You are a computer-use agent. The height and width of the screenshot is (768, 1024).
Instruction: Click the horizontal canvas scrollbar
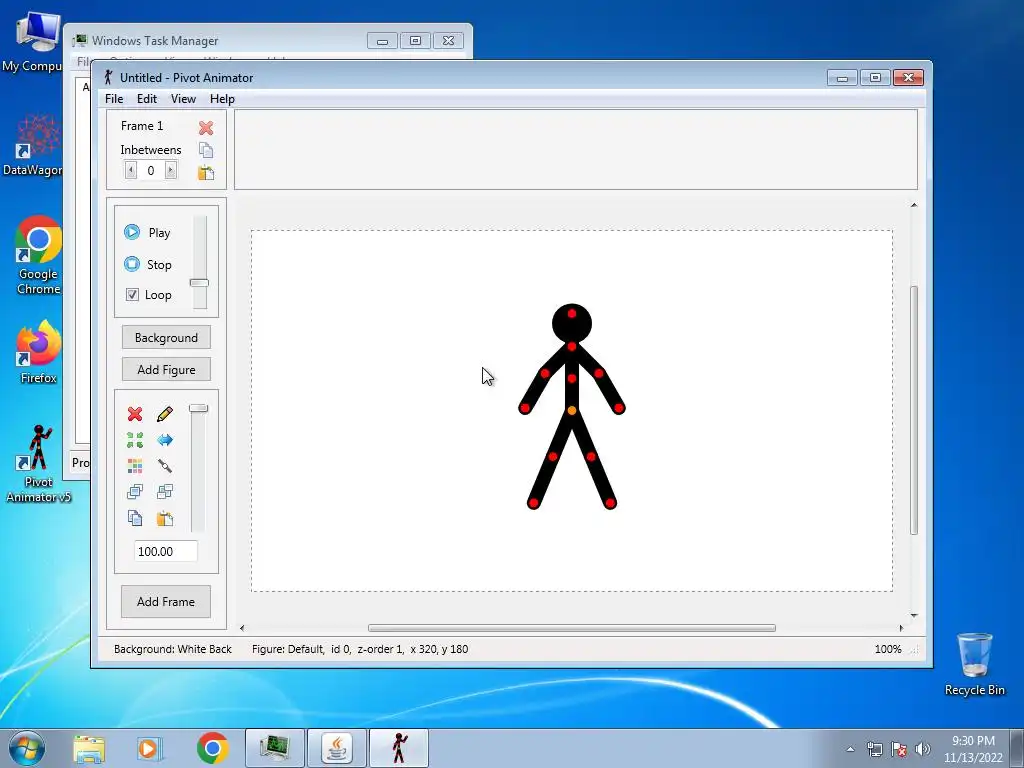pyautogui.click(x=571, y=628)
